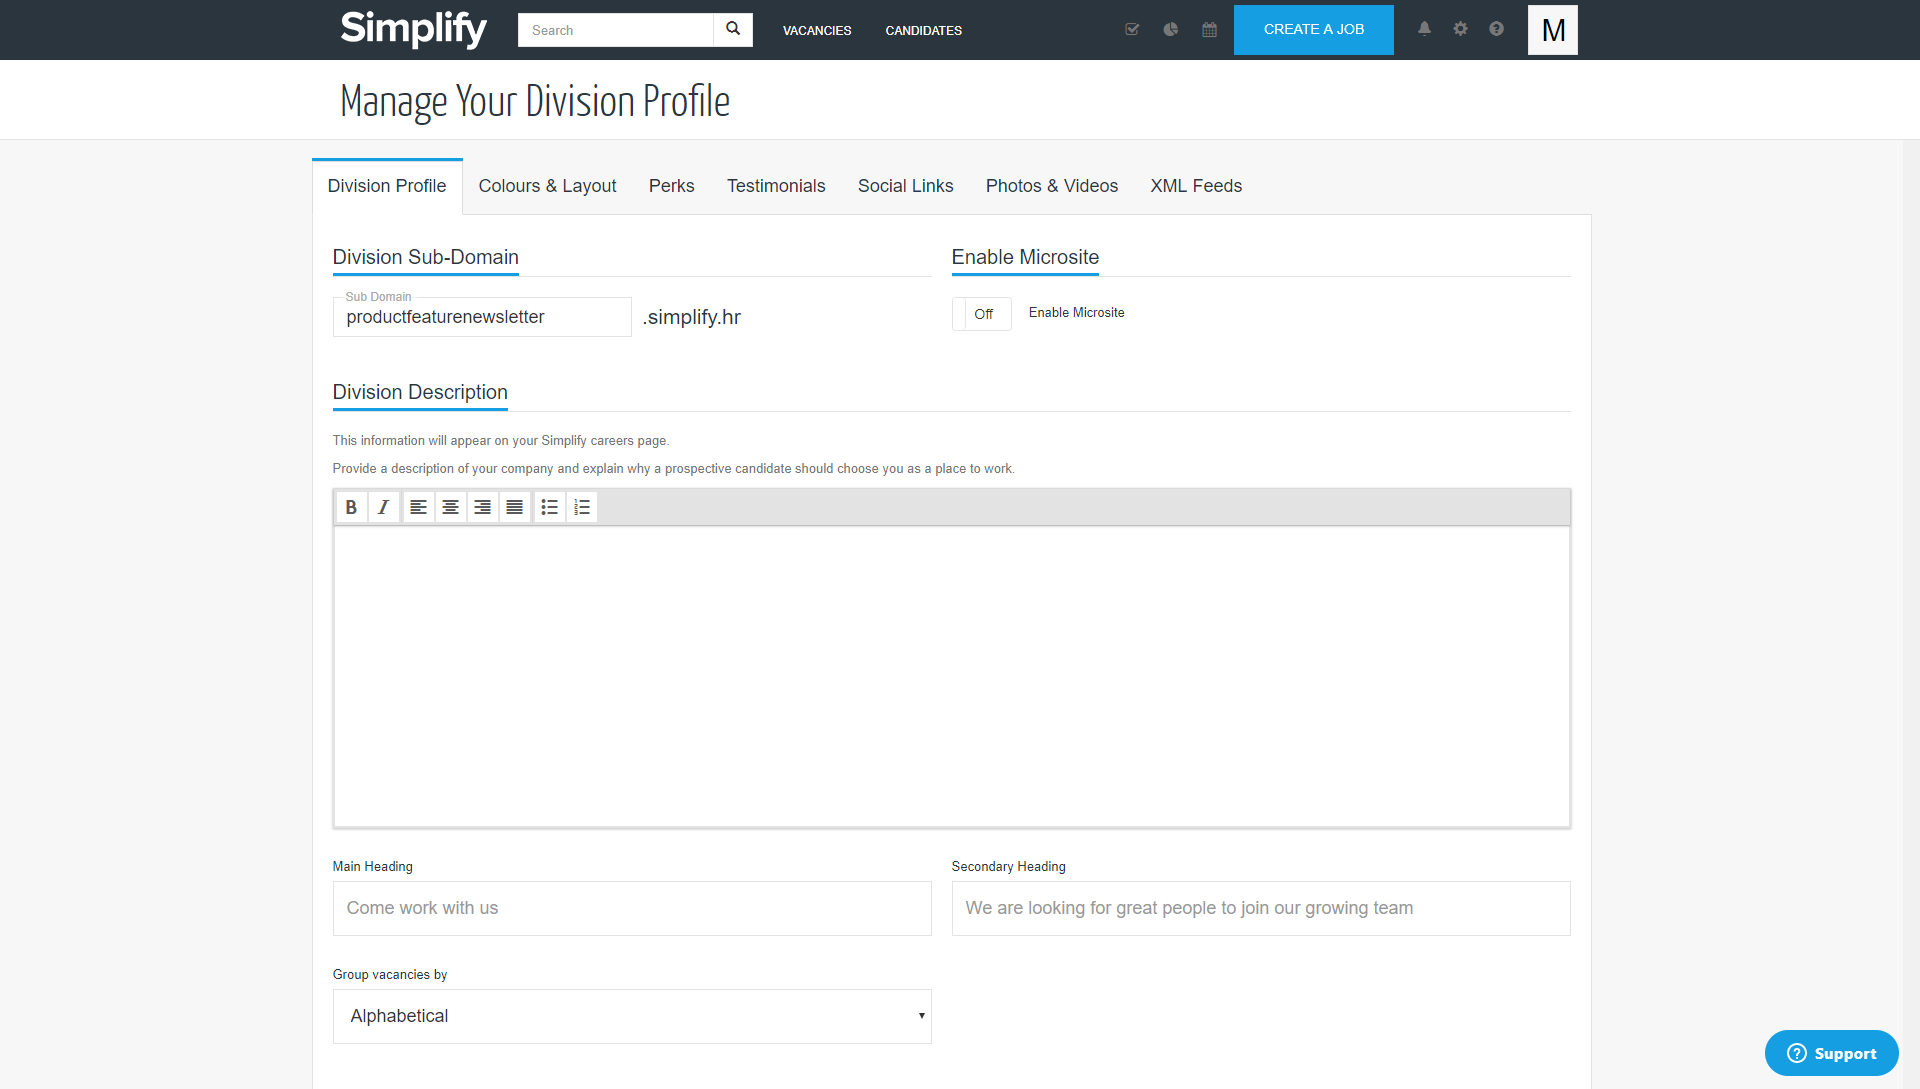This screenshot has width=1920, height=1089.
Task: Open the tasks checklist icon
Action: point(1132,29)
